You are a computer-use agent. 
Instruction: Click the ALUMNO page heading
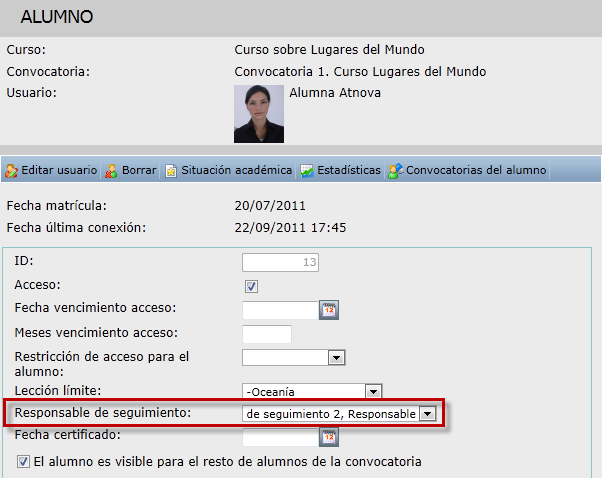[57, 17]
